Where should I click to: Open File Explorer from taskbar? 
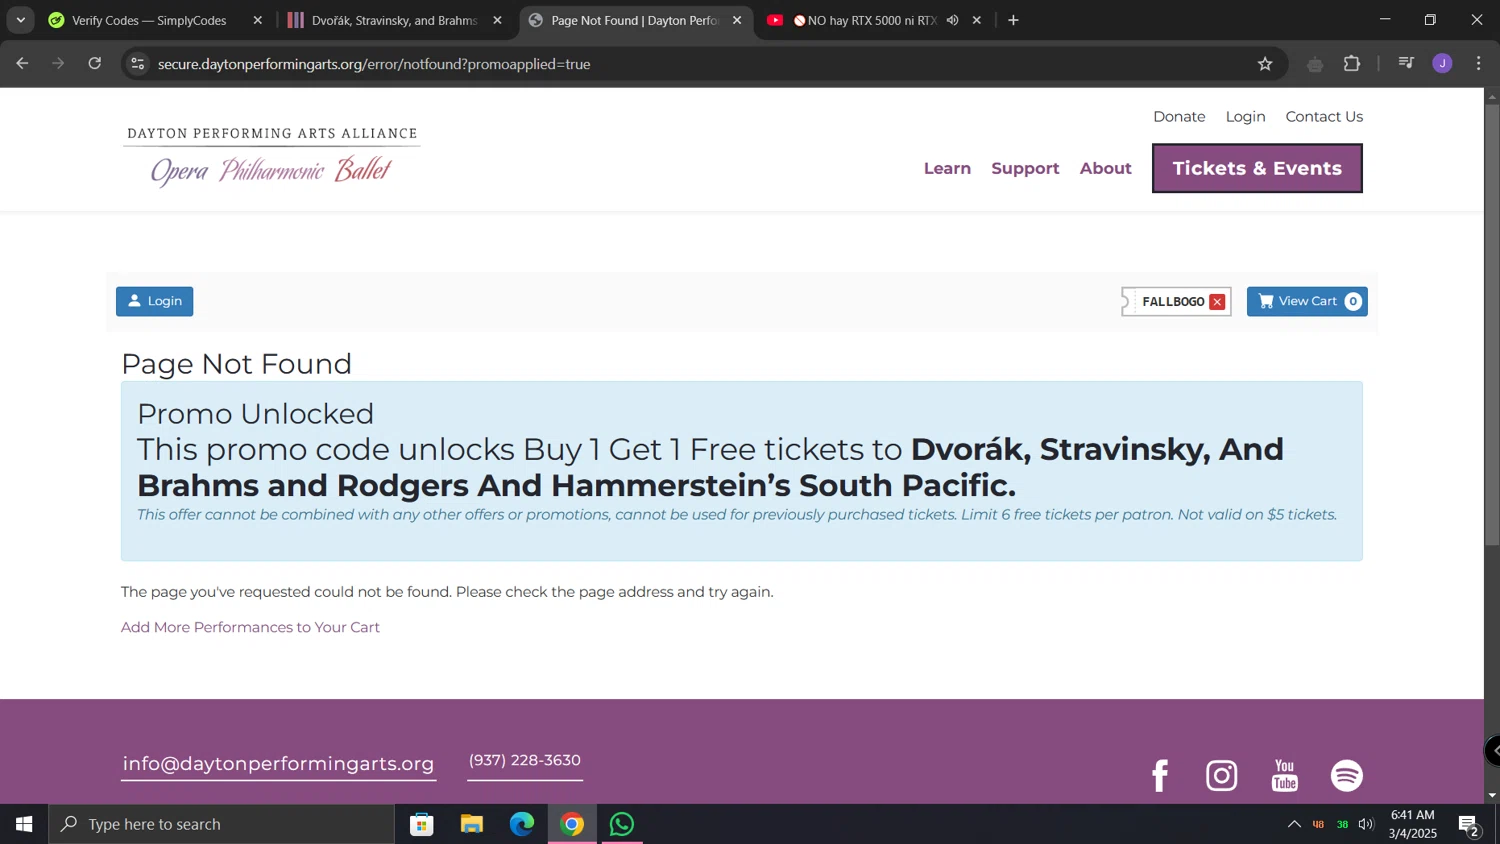click(x=472, y=824)
